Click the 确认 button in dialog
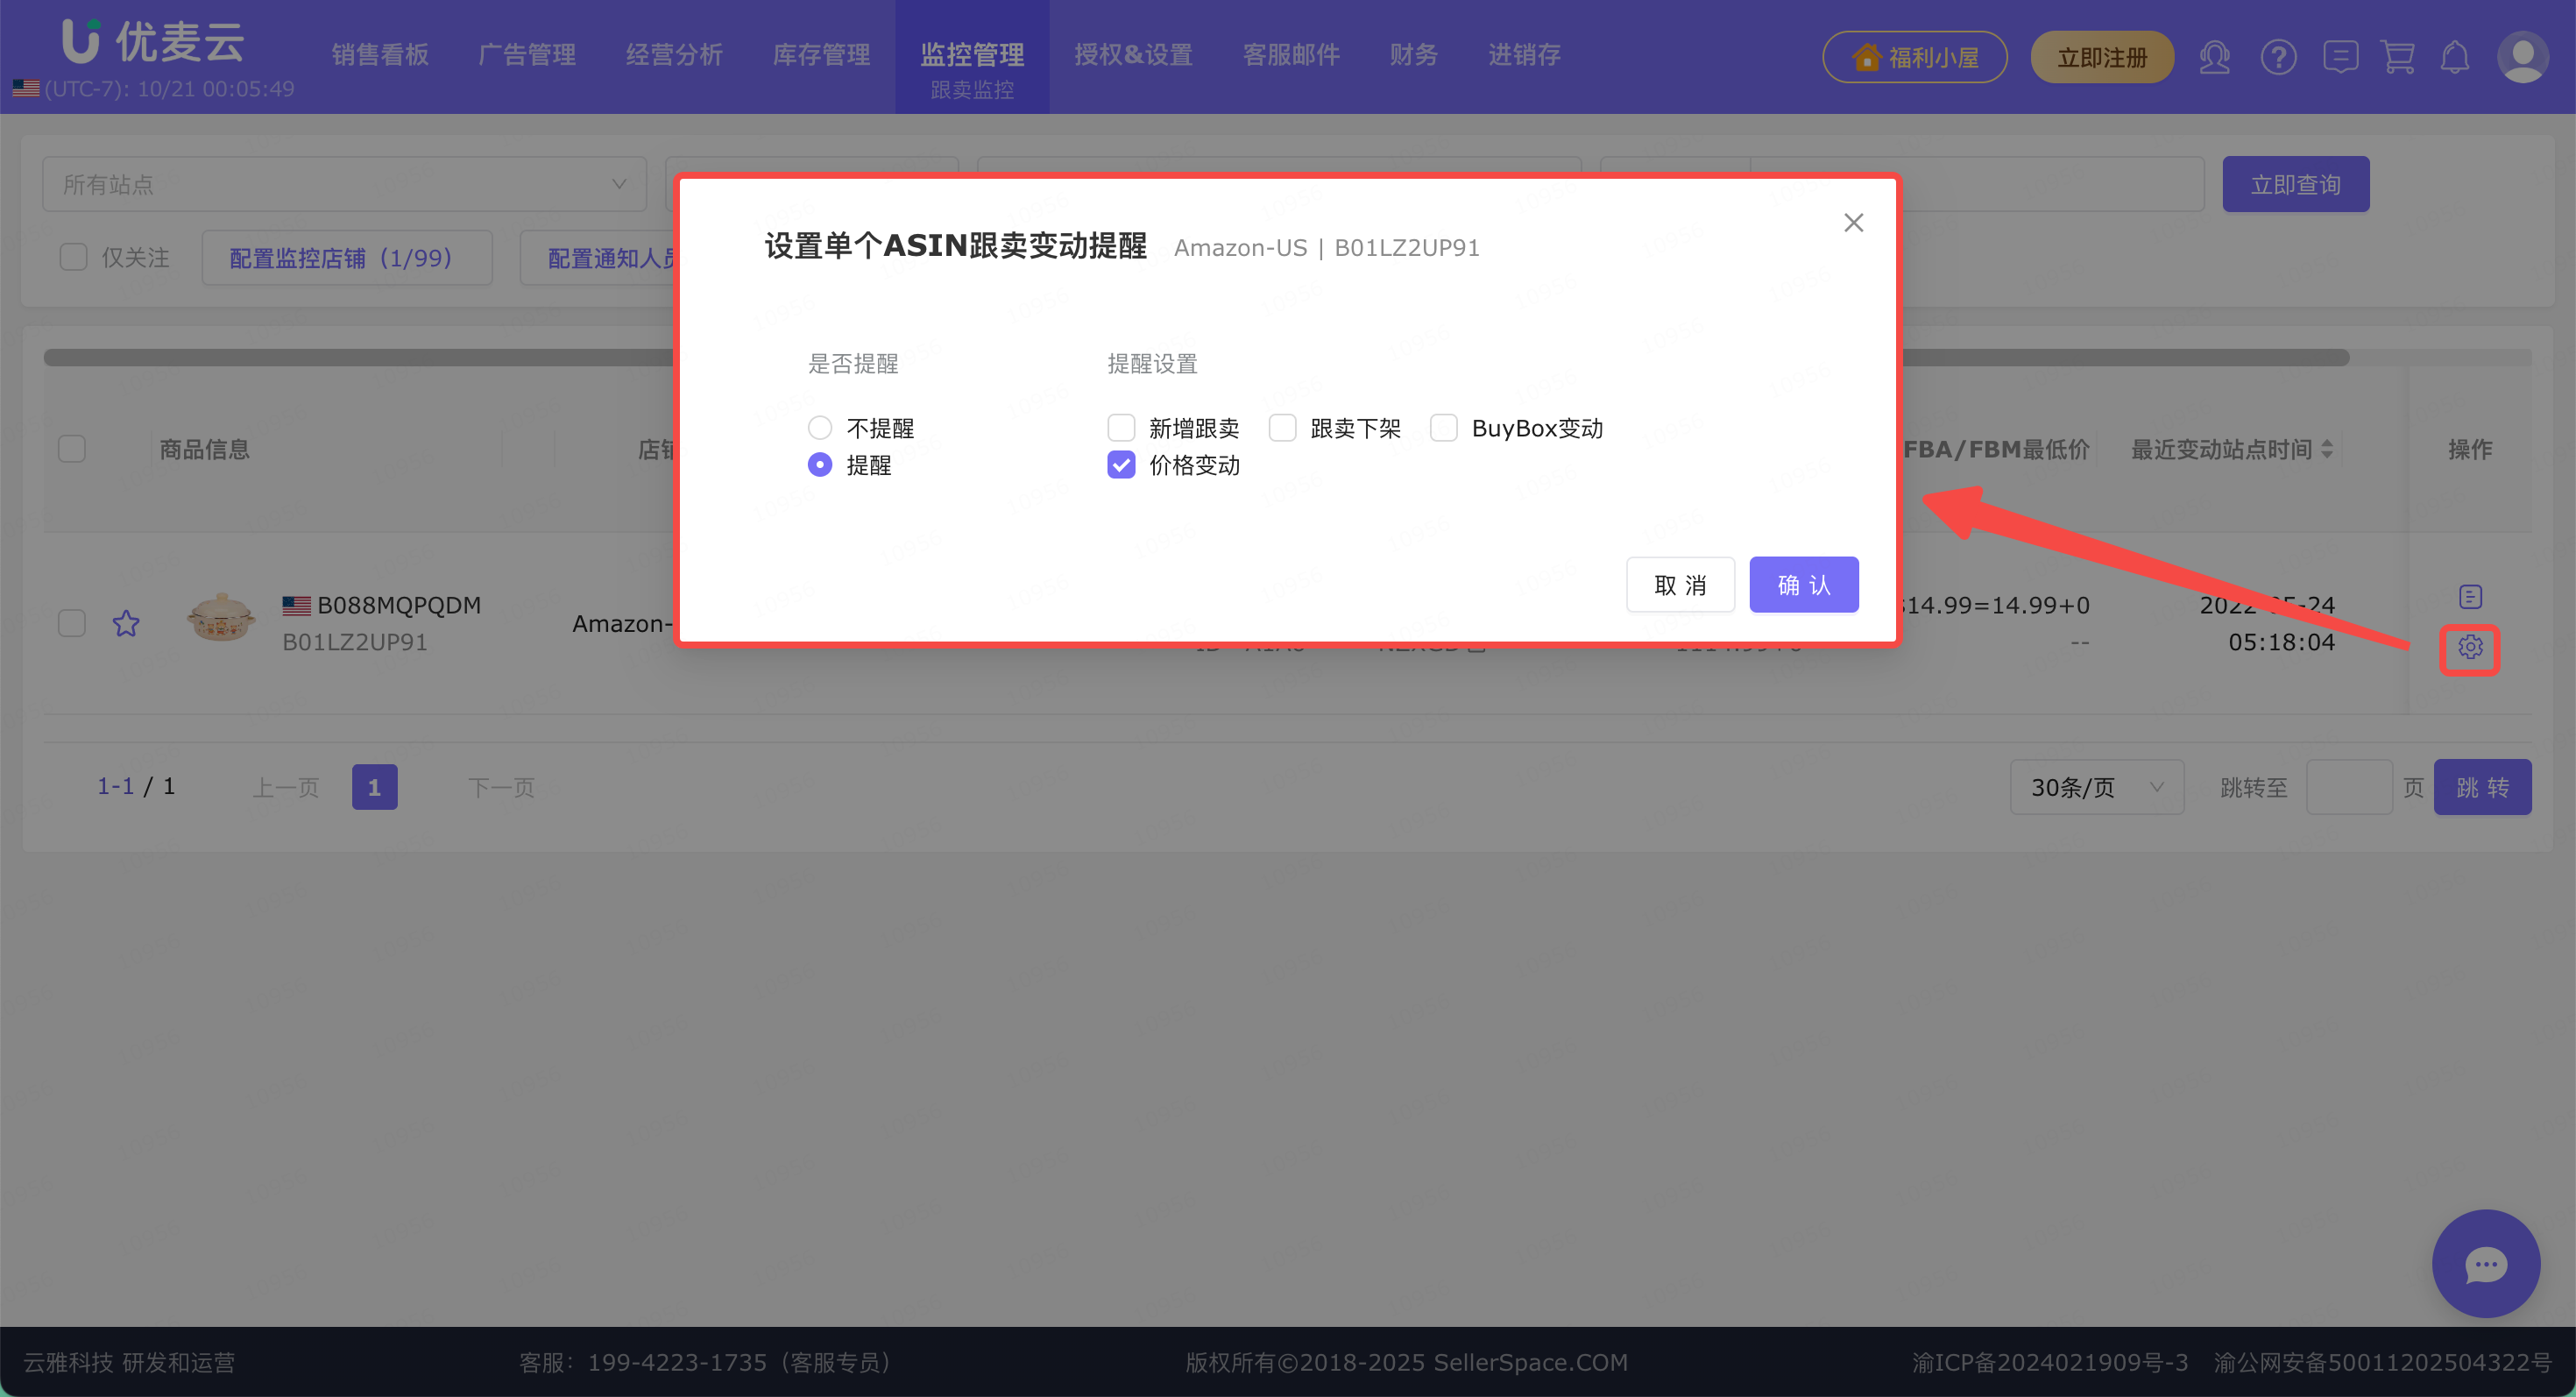Screen dimensions: 2576x1397 (1803, 585)
